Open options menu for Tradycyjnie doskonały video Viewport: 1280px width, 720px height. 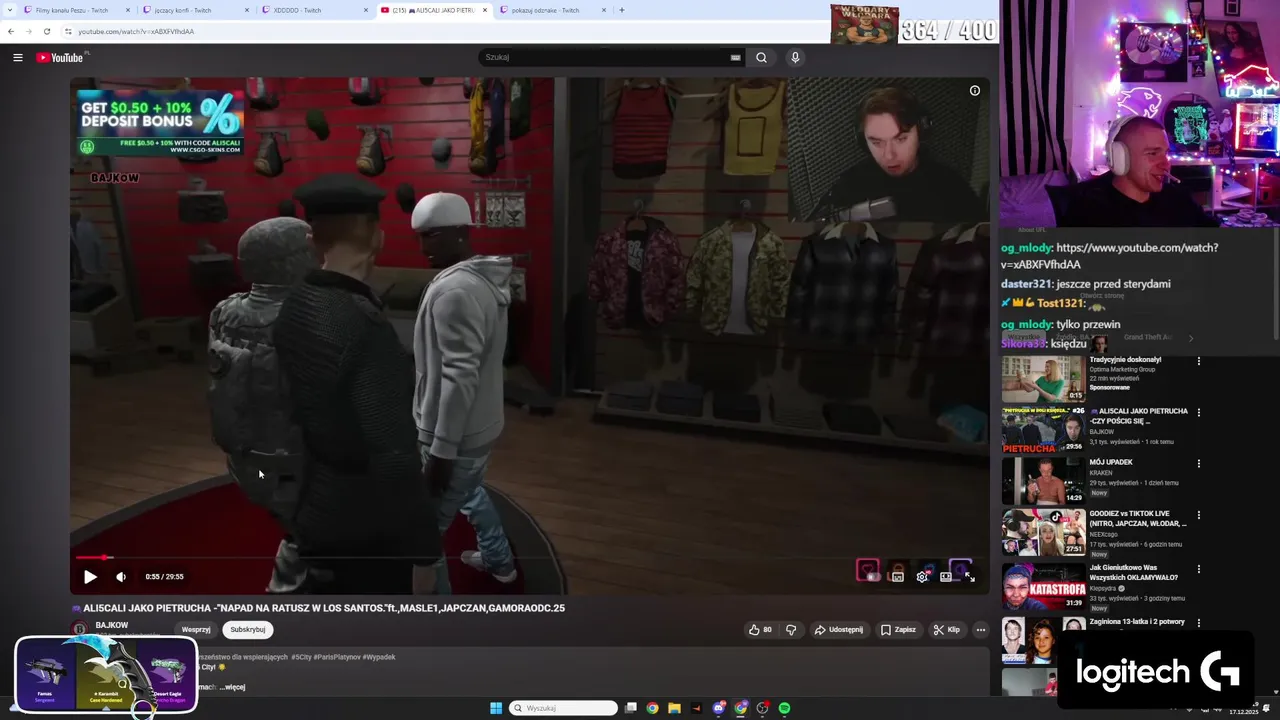point(1199,361)
